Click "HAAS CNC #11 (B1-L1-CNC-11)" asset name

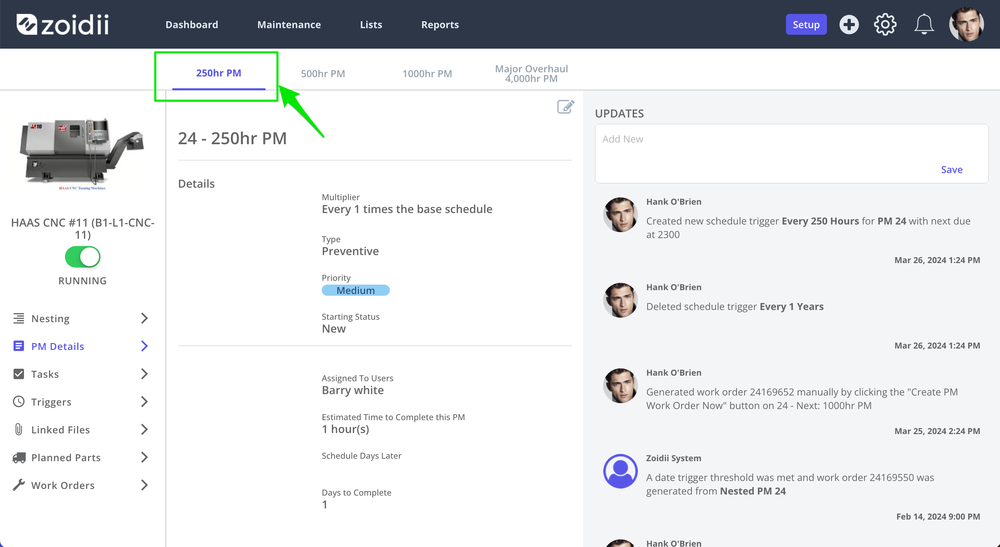coord(82,228)
